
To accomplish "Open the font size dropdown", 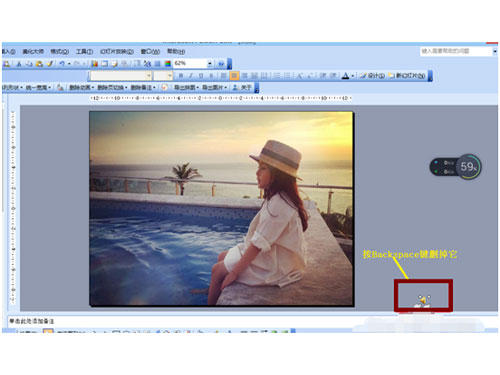I will [x=170, y=76].
